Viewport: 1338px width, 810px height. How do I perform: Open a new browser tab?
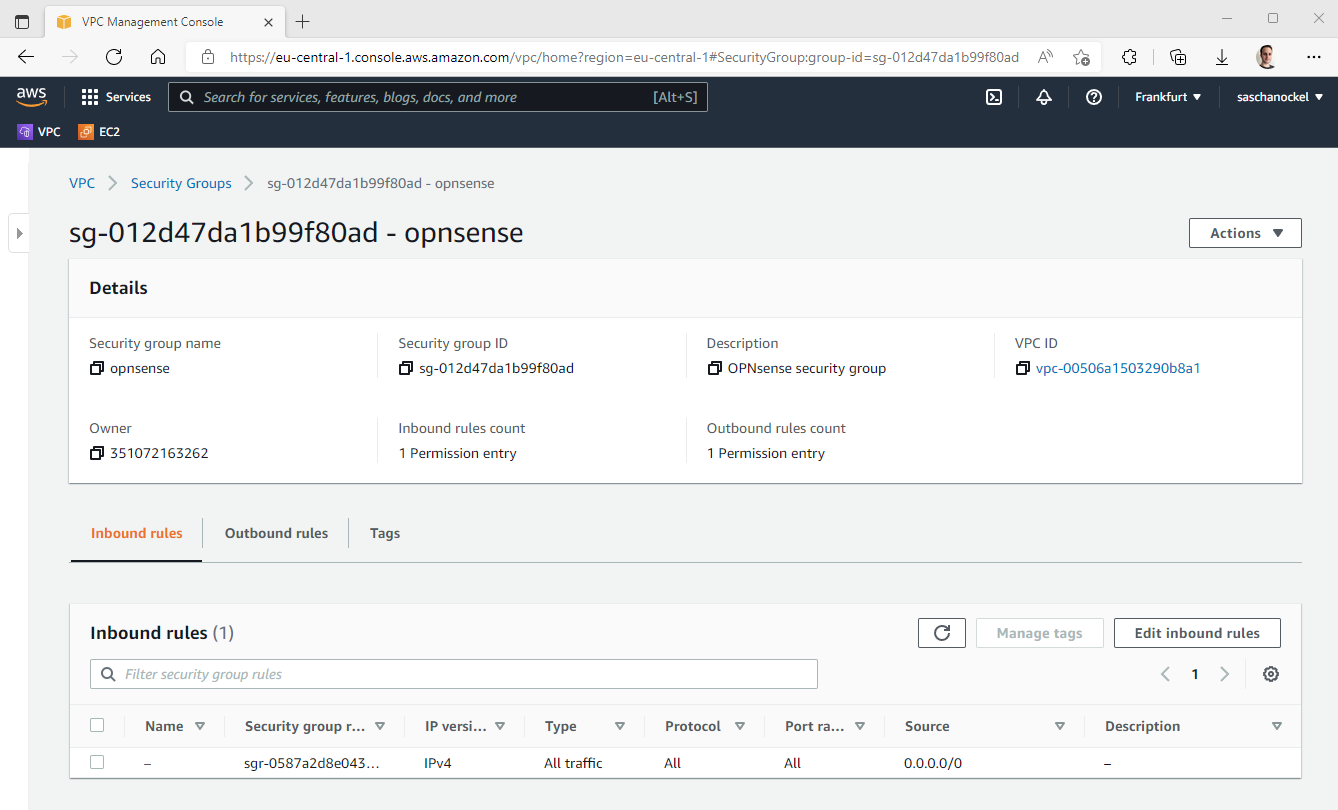303,21
